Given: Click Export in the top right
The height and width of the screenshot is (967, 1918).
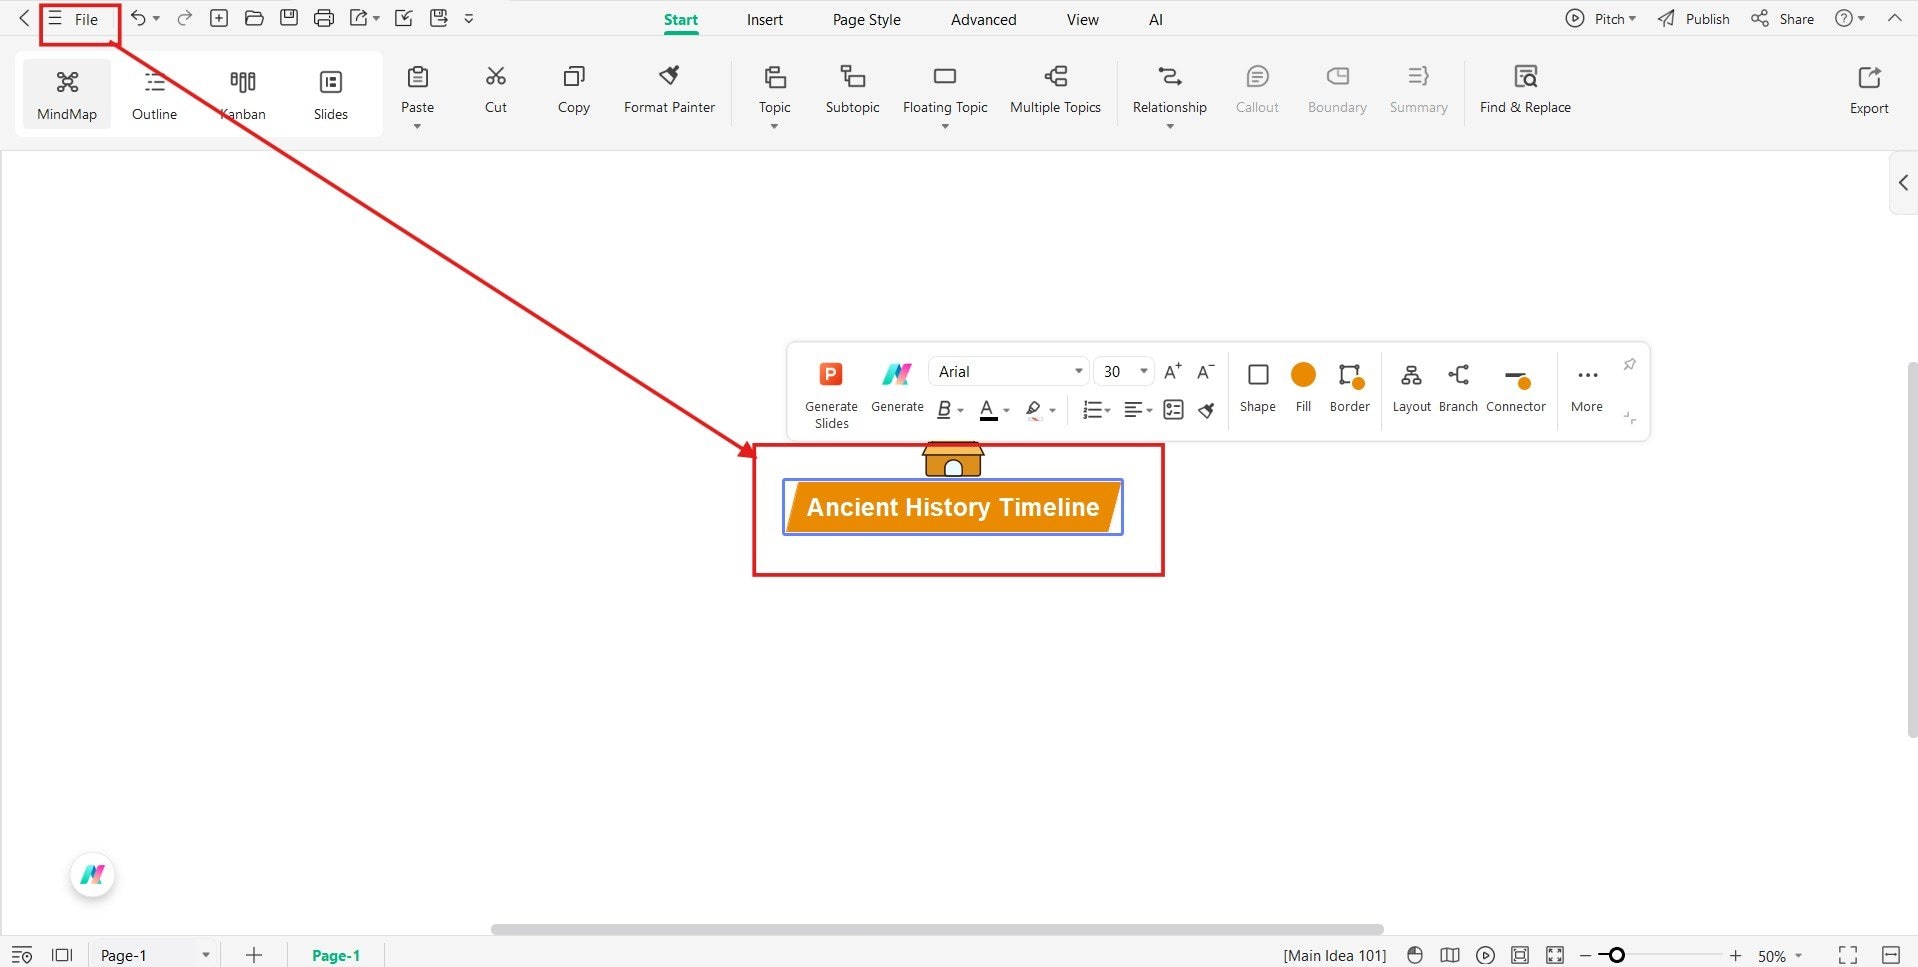Looking at the screenshot, I should [x=1869, y=88].
